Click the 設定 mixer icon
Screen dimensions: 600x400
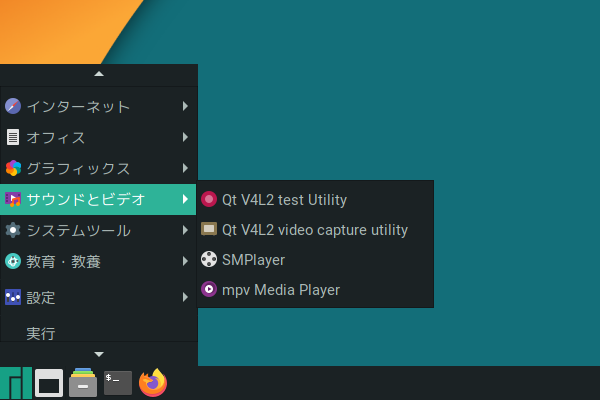pyautogui.click(x=13, y=297)
